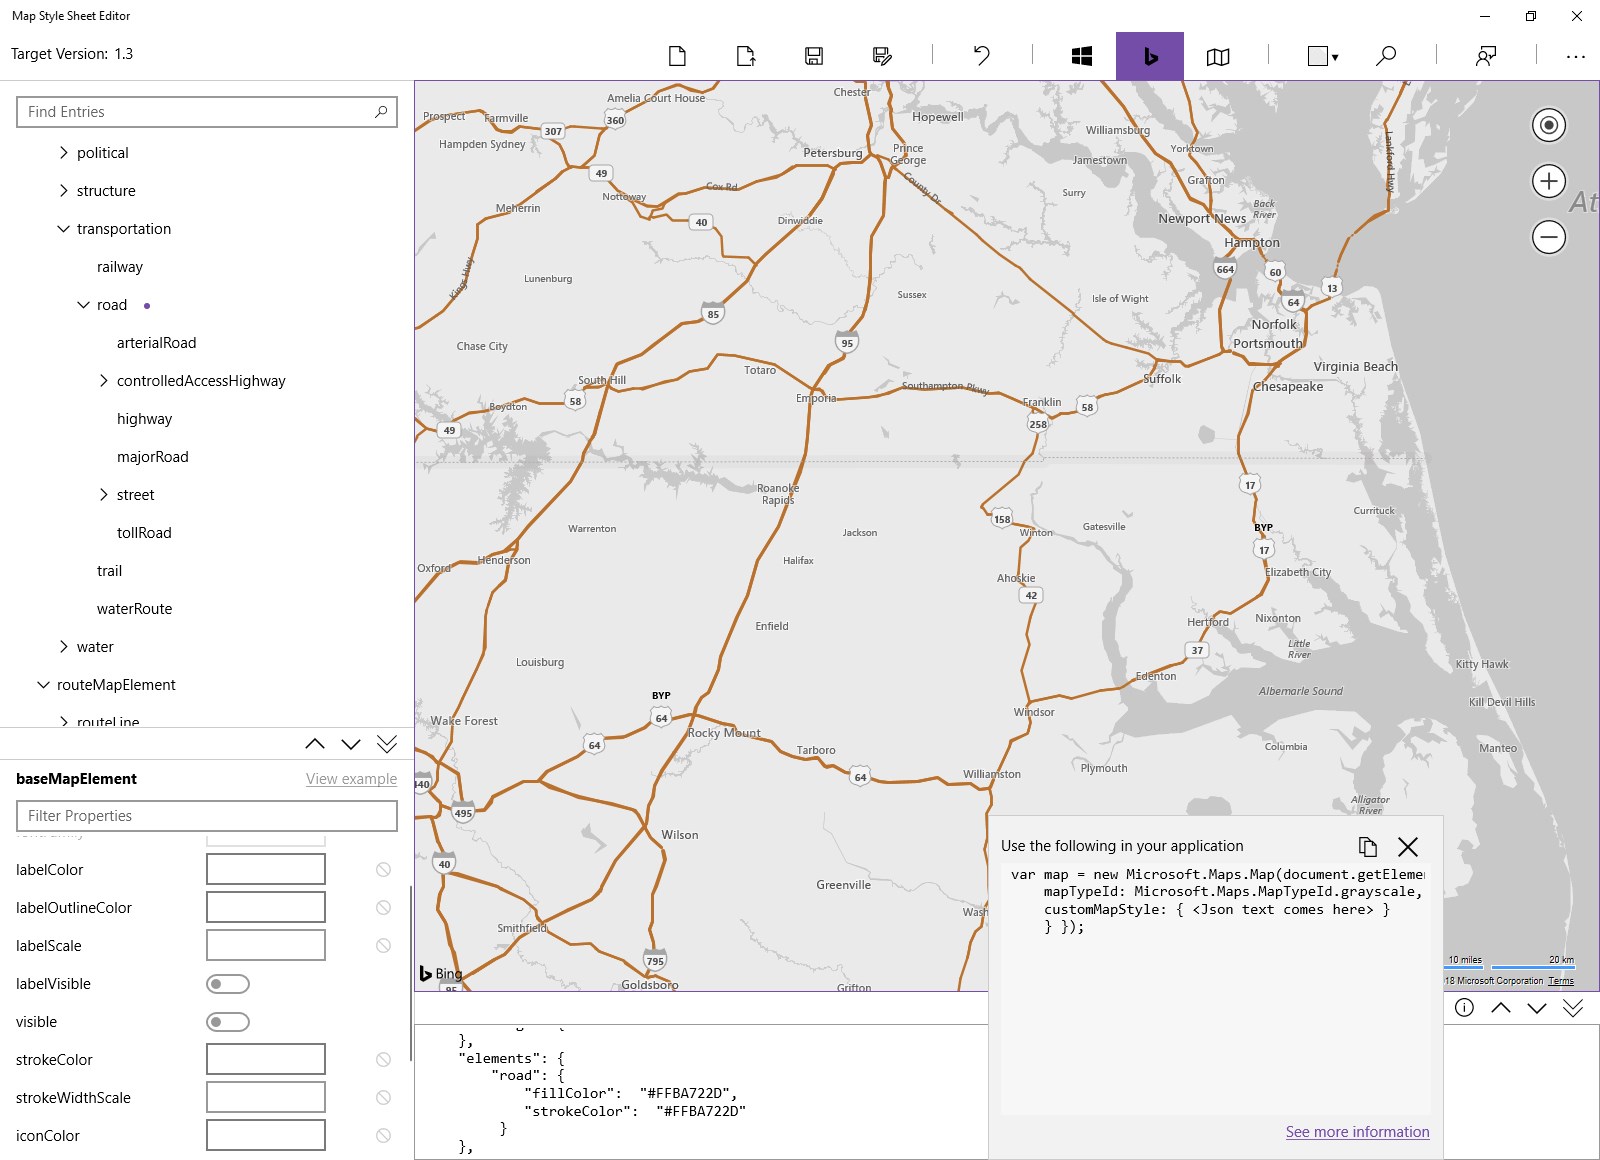Collapse the road tree node
The image size is (1600, 1160).
[84, 305]
